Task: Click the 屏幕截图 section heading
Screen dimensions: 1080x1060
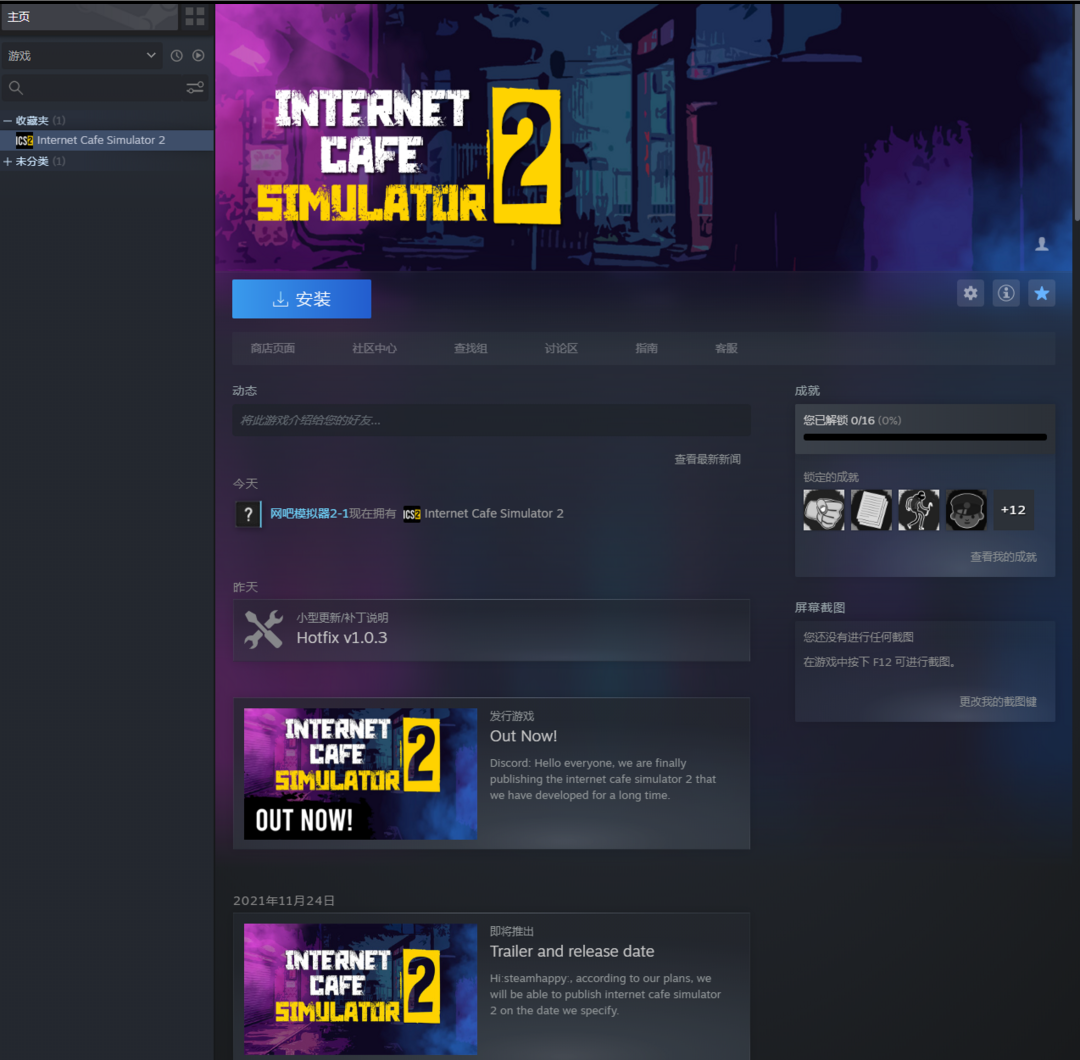Action: coord(820,607)
